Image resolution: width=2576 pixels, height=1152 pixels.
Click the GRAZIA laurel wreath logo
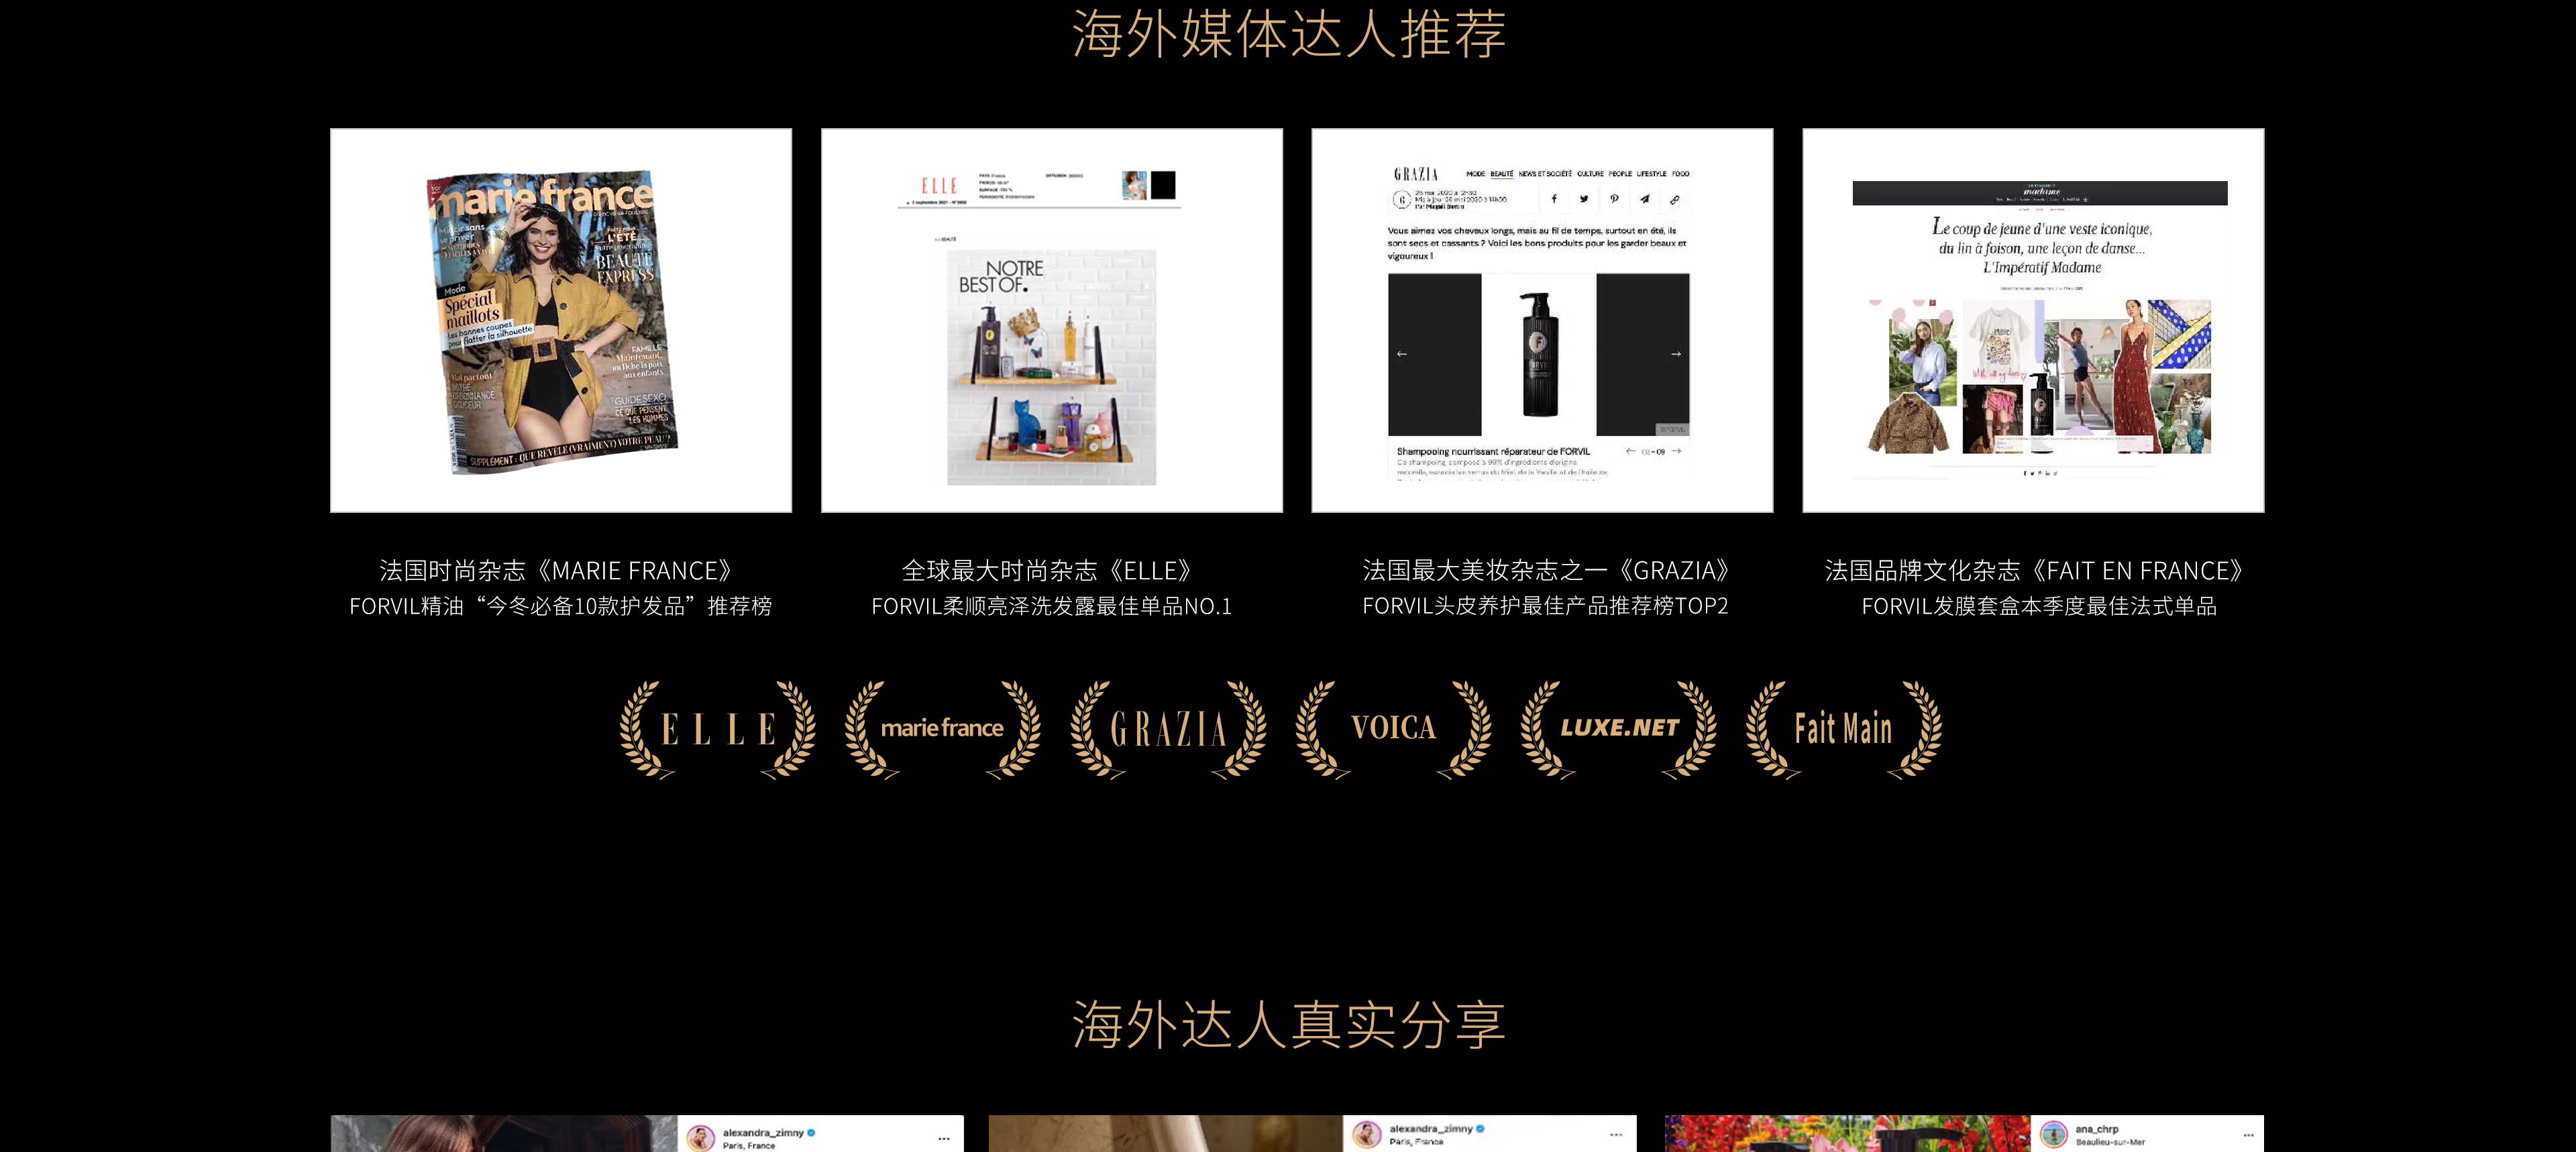1168,729
